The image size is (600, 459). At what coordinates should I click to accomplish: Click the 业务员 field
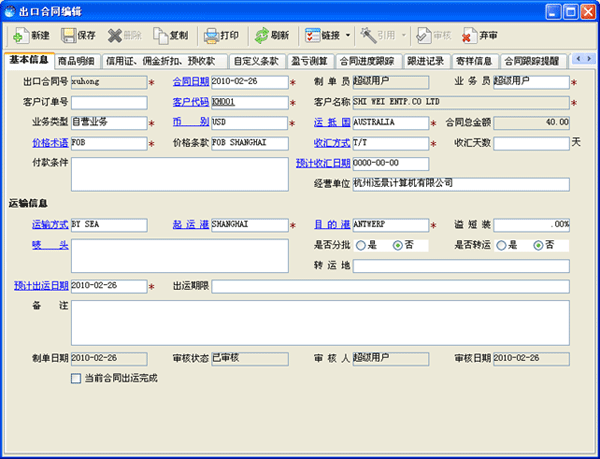point(531,82)
